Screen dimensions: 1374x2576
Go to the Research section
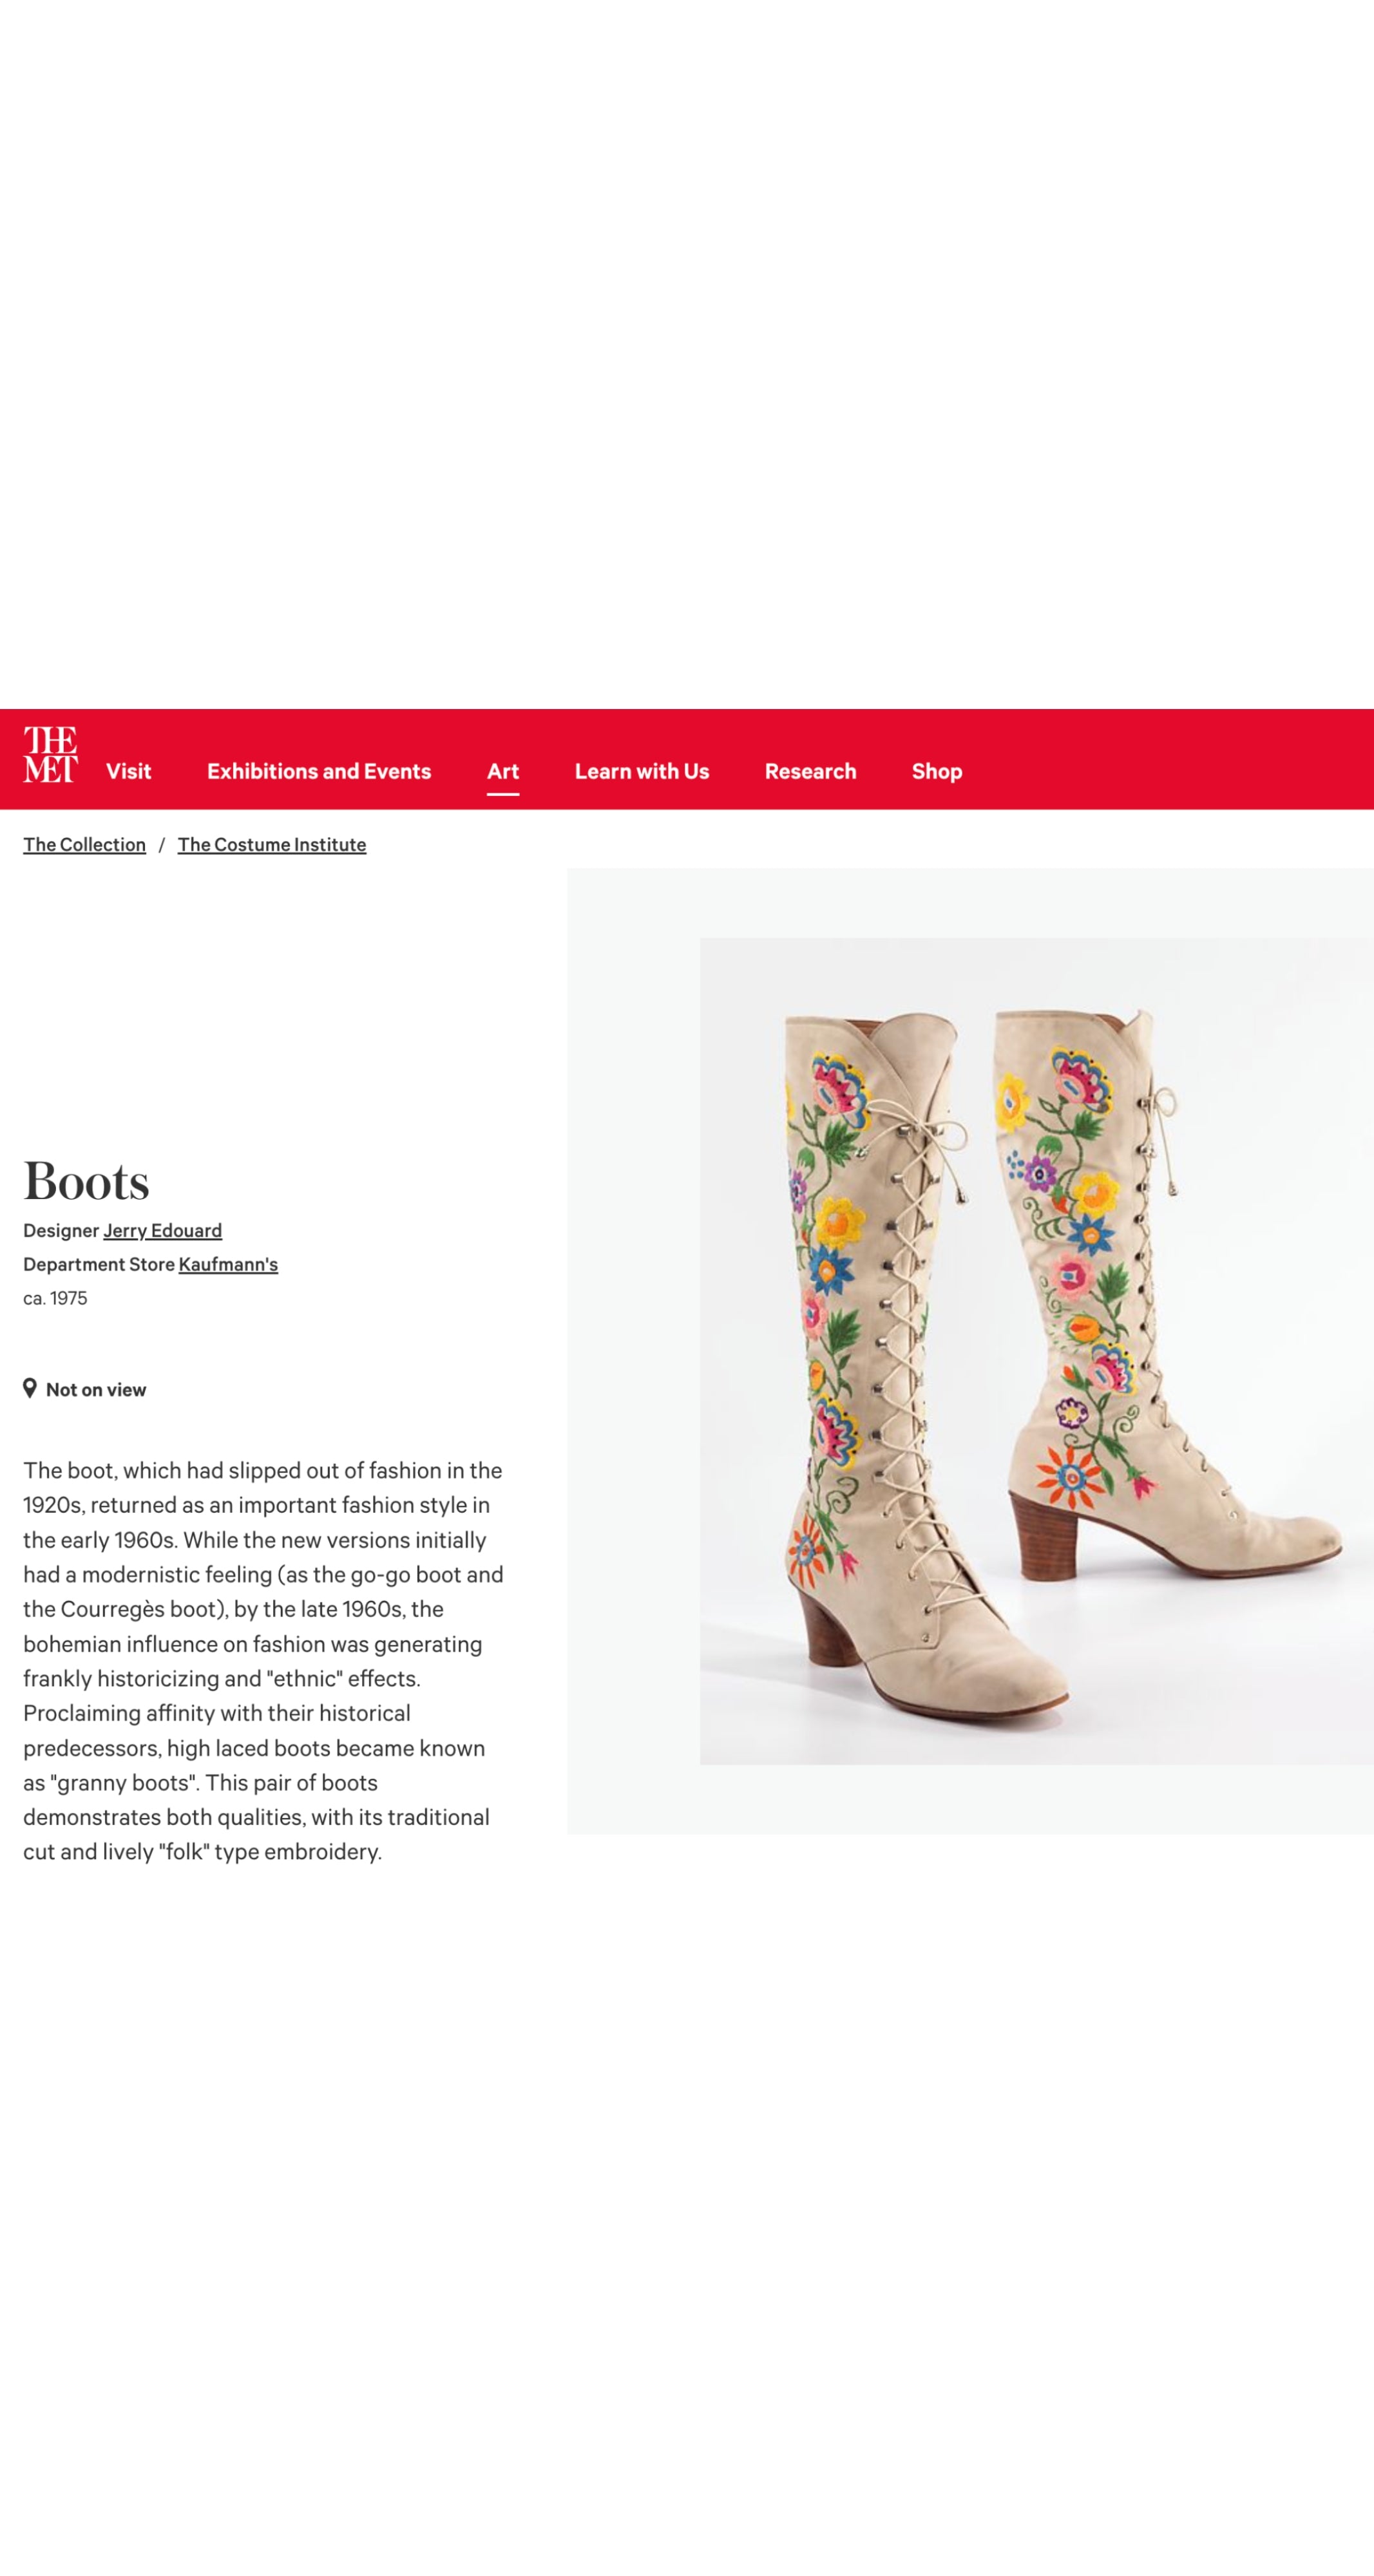pos(810,771)
